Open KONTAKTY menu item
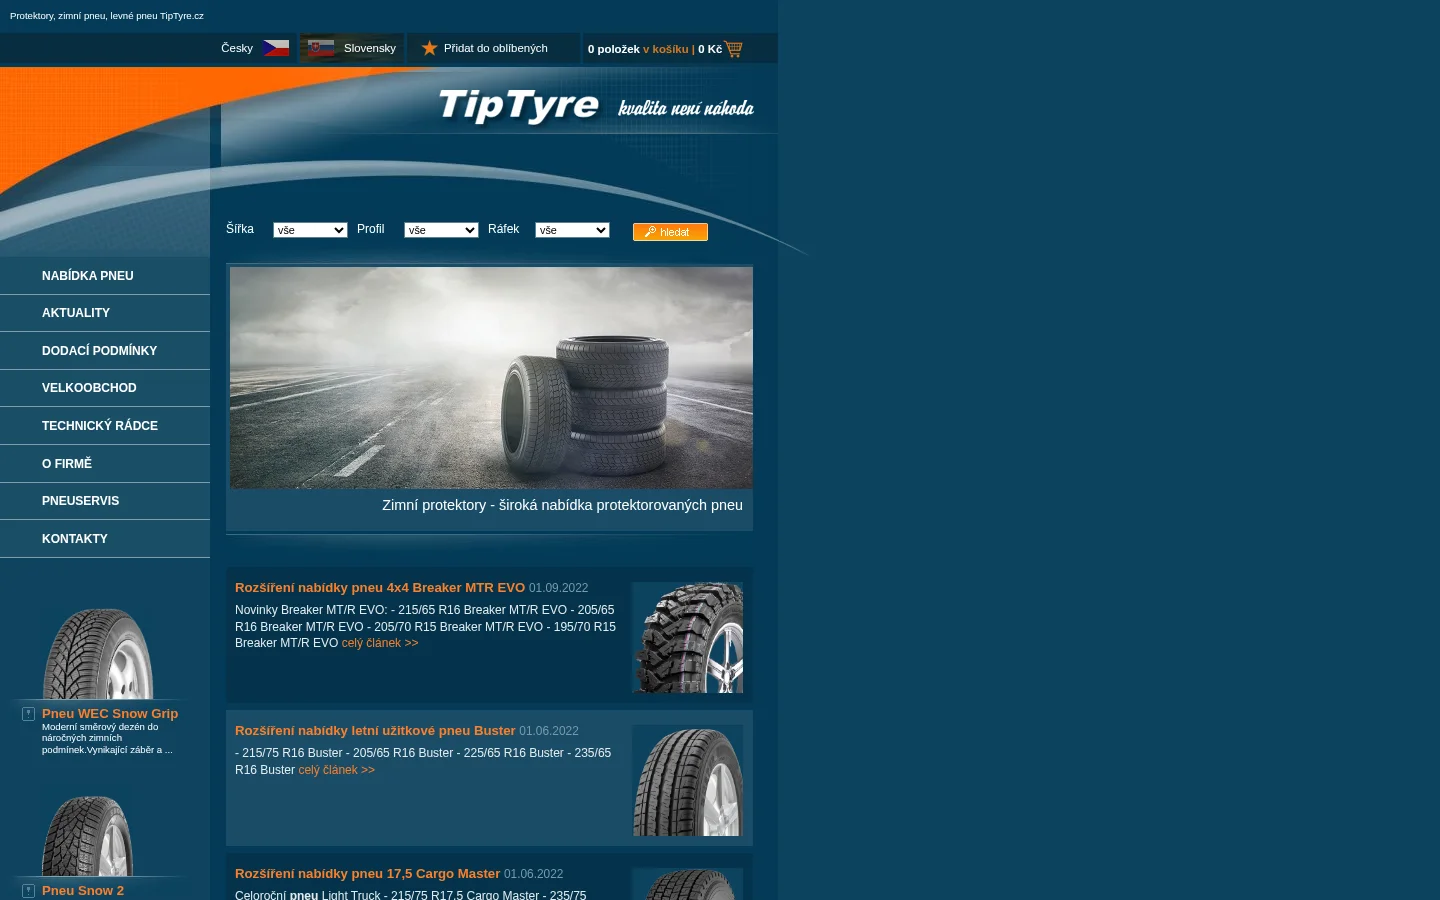Viewport: 1440px width, 900px height. click(x=105, y=539)
